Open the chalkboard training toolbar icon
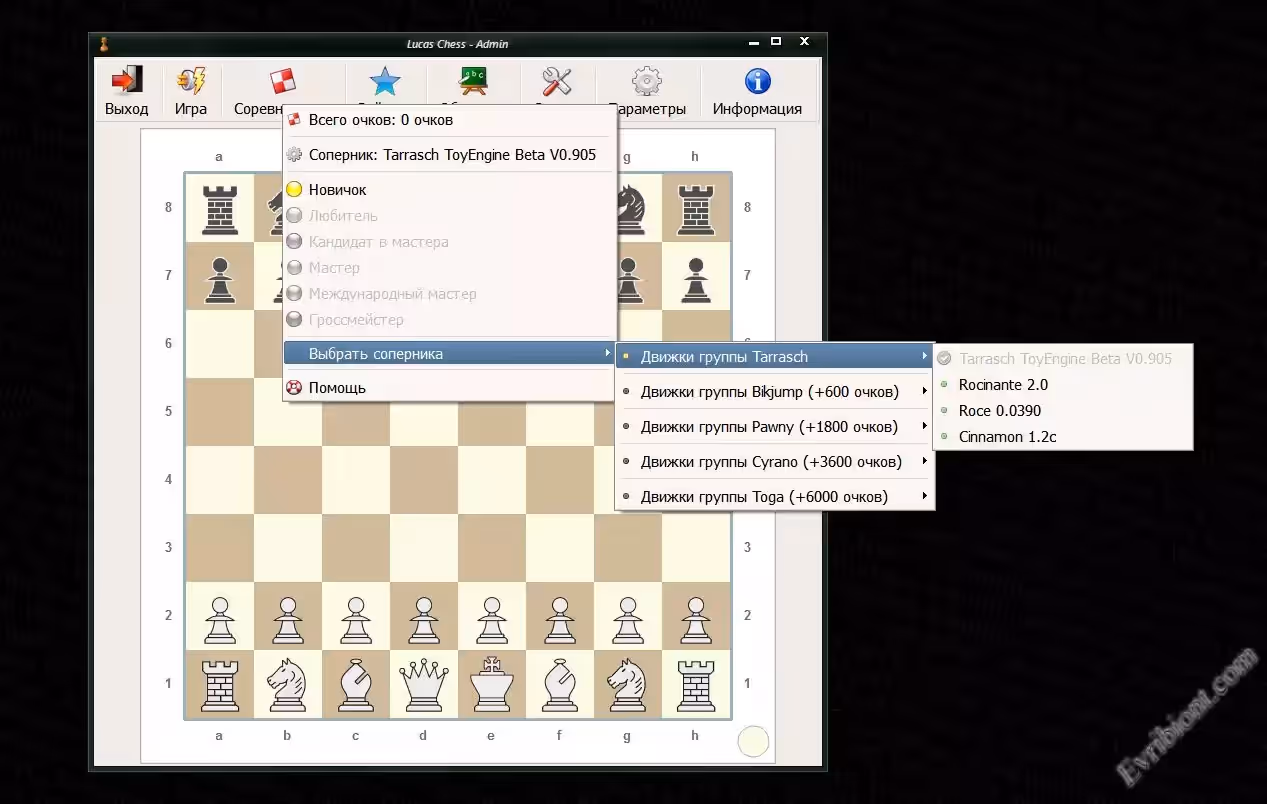This screenshot has width=1267, height=804. 472,82
